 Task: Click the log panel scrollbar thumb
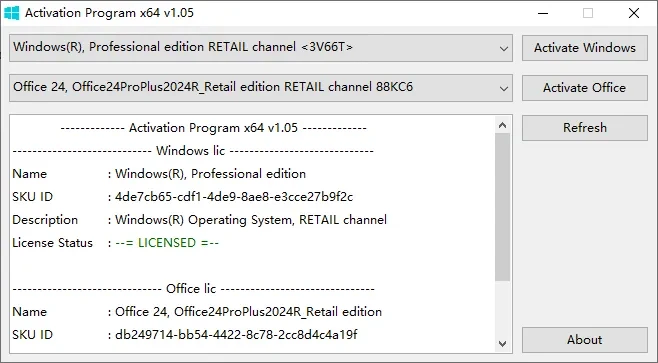(x=502, y=207)
